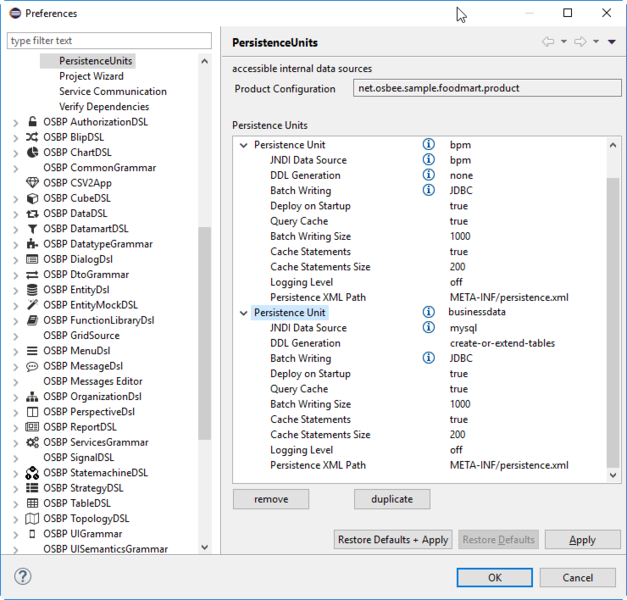Click the create-or-extend-tables DDL value
The width and height of the screenshot is (627, 600).
tap(502, 343)
